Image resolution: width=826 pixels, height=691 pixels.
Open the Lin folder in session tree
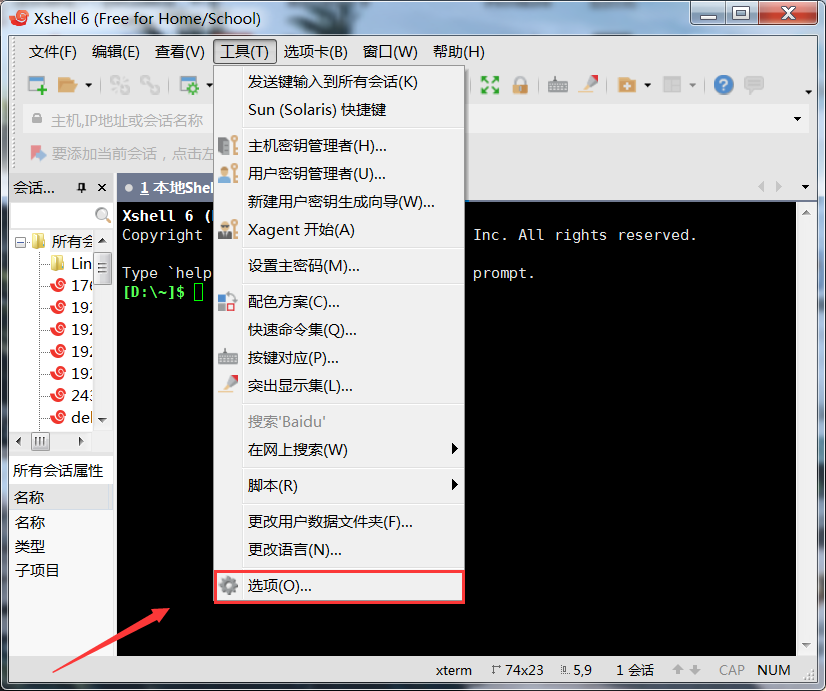71,263
